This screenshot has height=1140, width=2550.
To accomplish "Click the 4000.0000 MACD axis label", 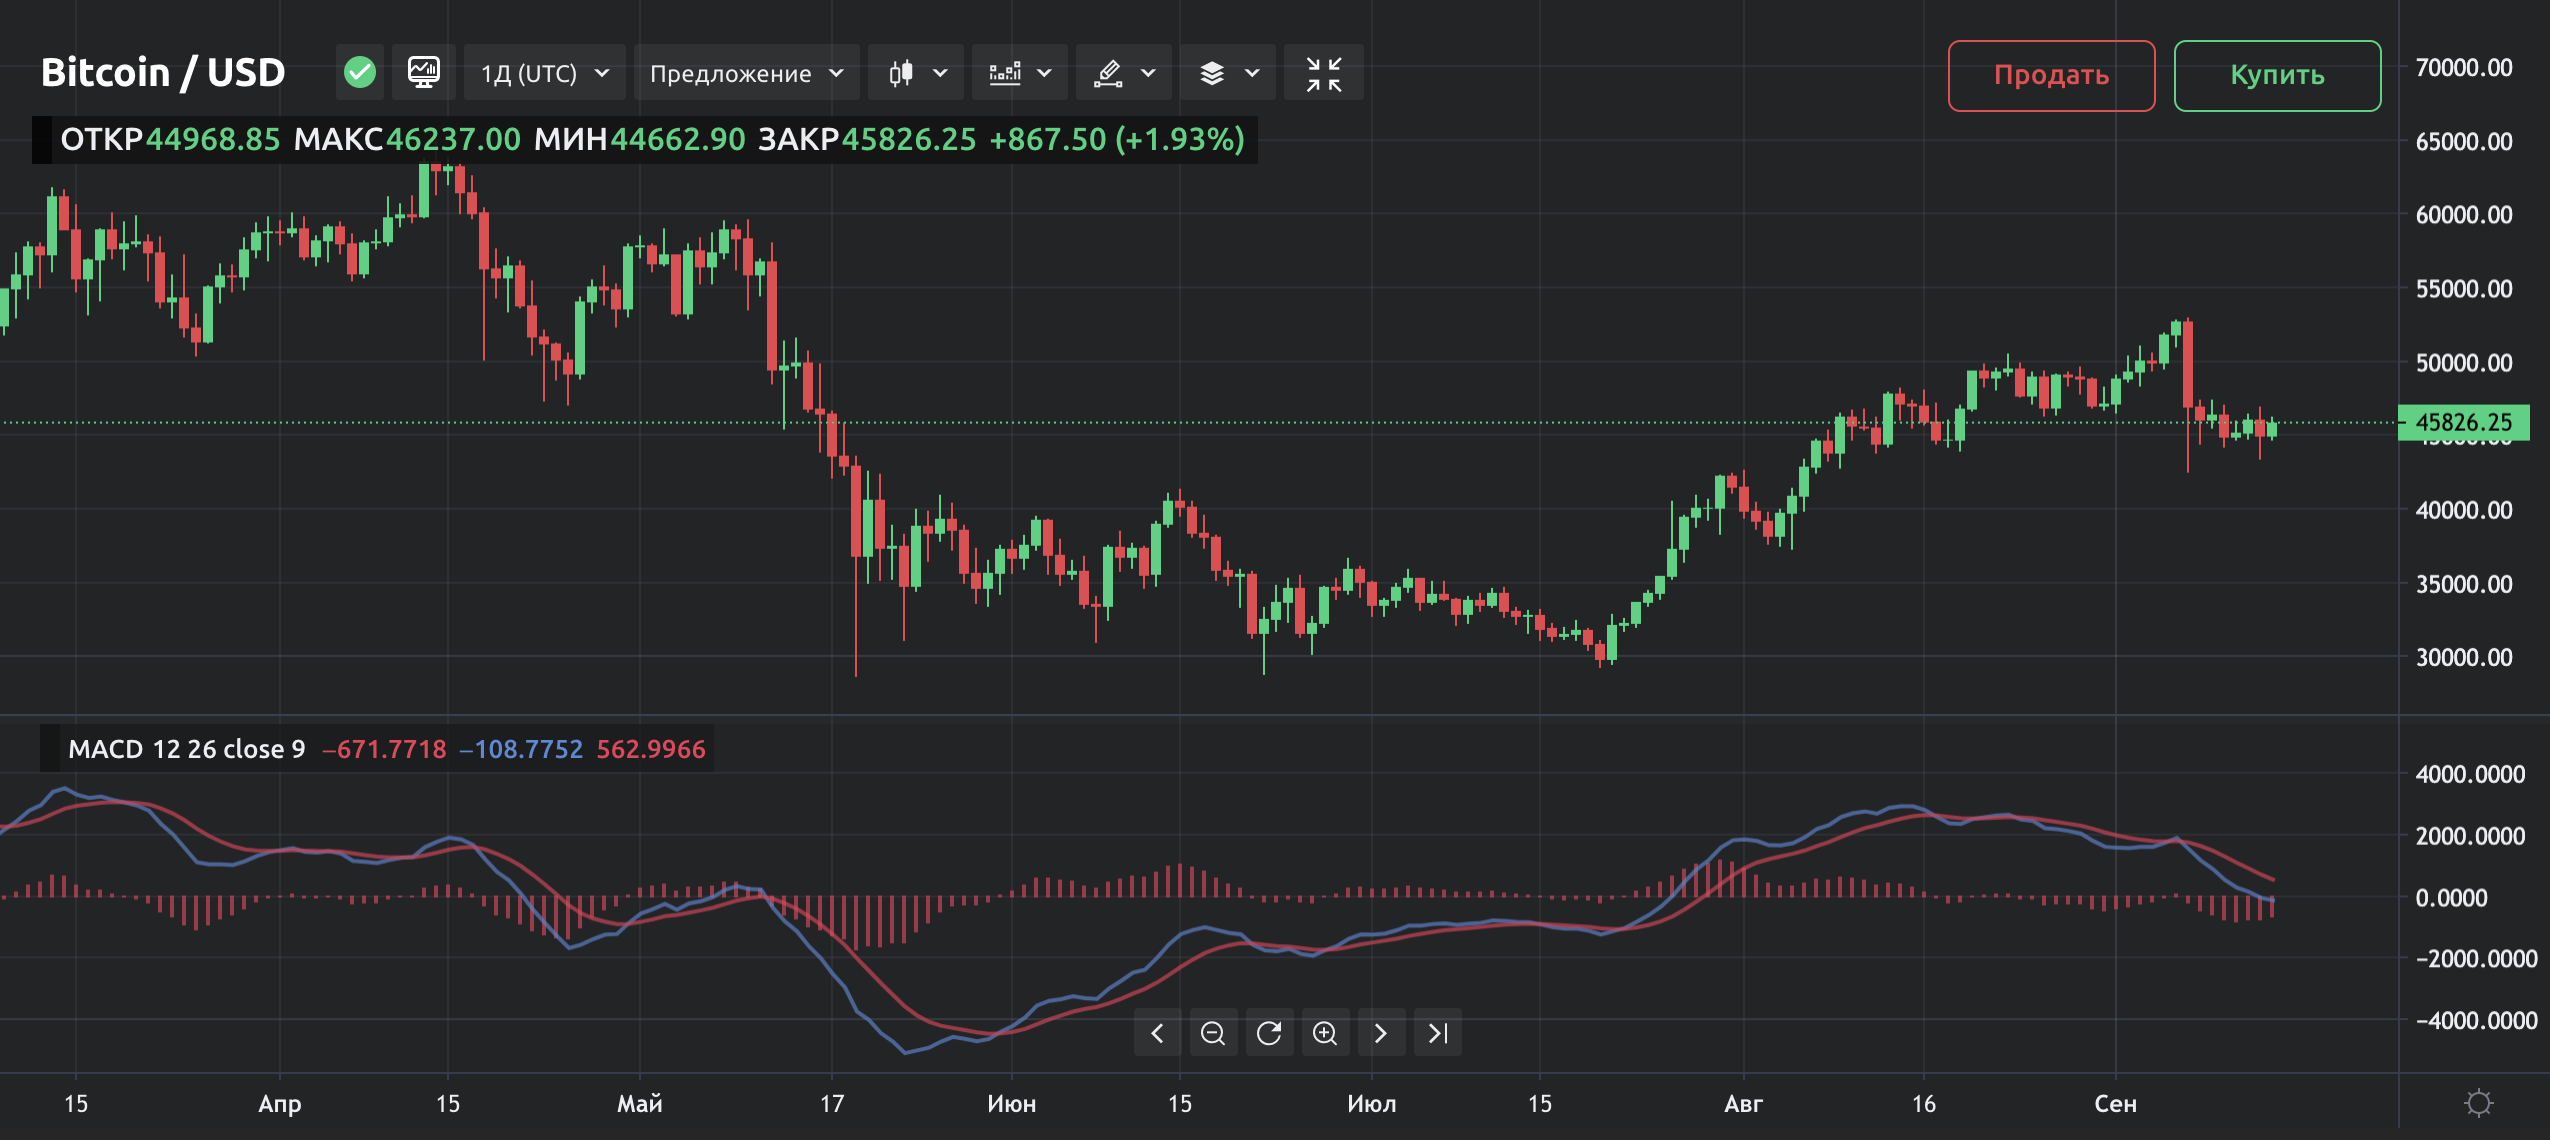I will click(x=2470, y=774).
